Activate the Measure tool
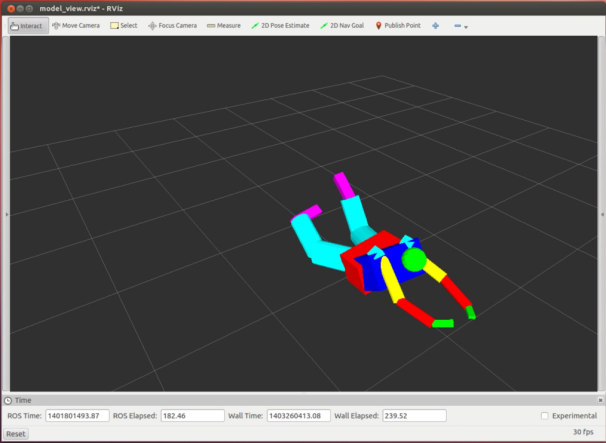The height and width of the screenshot is (443, 606). [x=224, y=26]
